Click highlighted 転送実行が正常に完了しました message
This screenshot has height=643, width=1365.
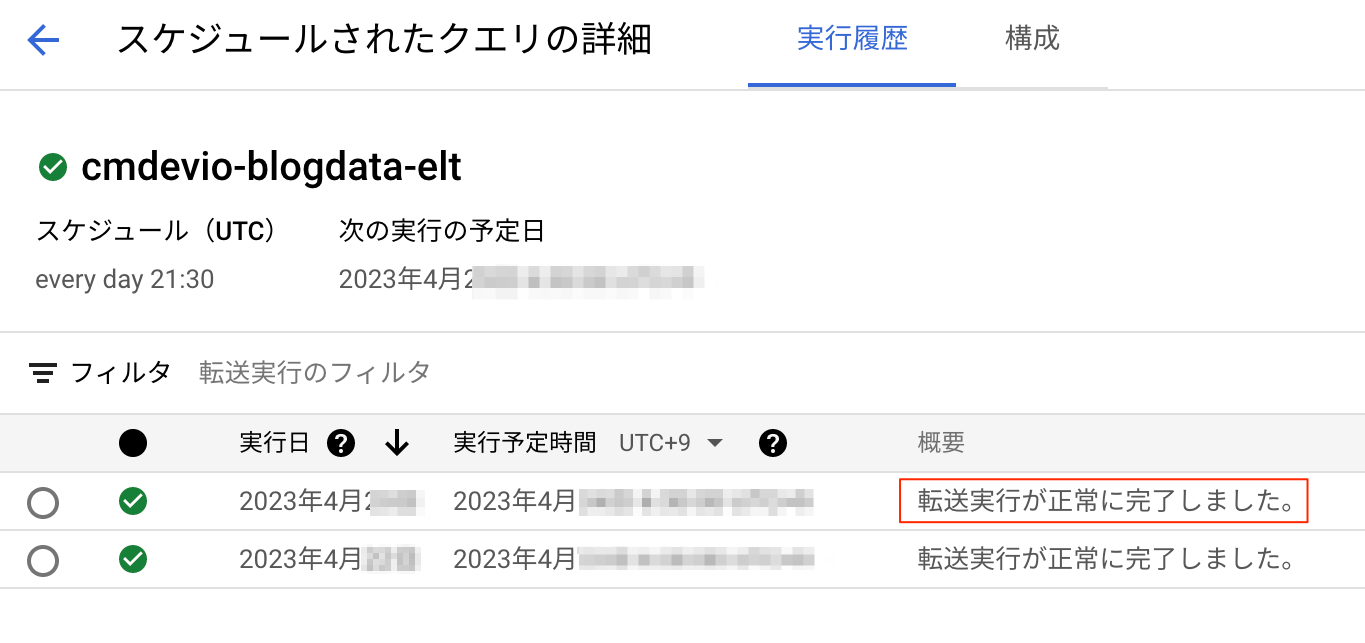1105,502
